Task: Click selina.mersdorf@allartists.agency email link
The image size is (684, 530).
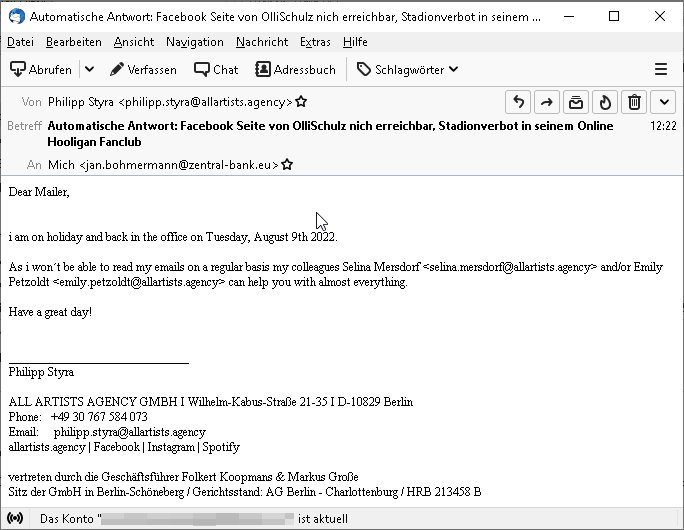Action: pyautogui.click(x=510, y=267)
